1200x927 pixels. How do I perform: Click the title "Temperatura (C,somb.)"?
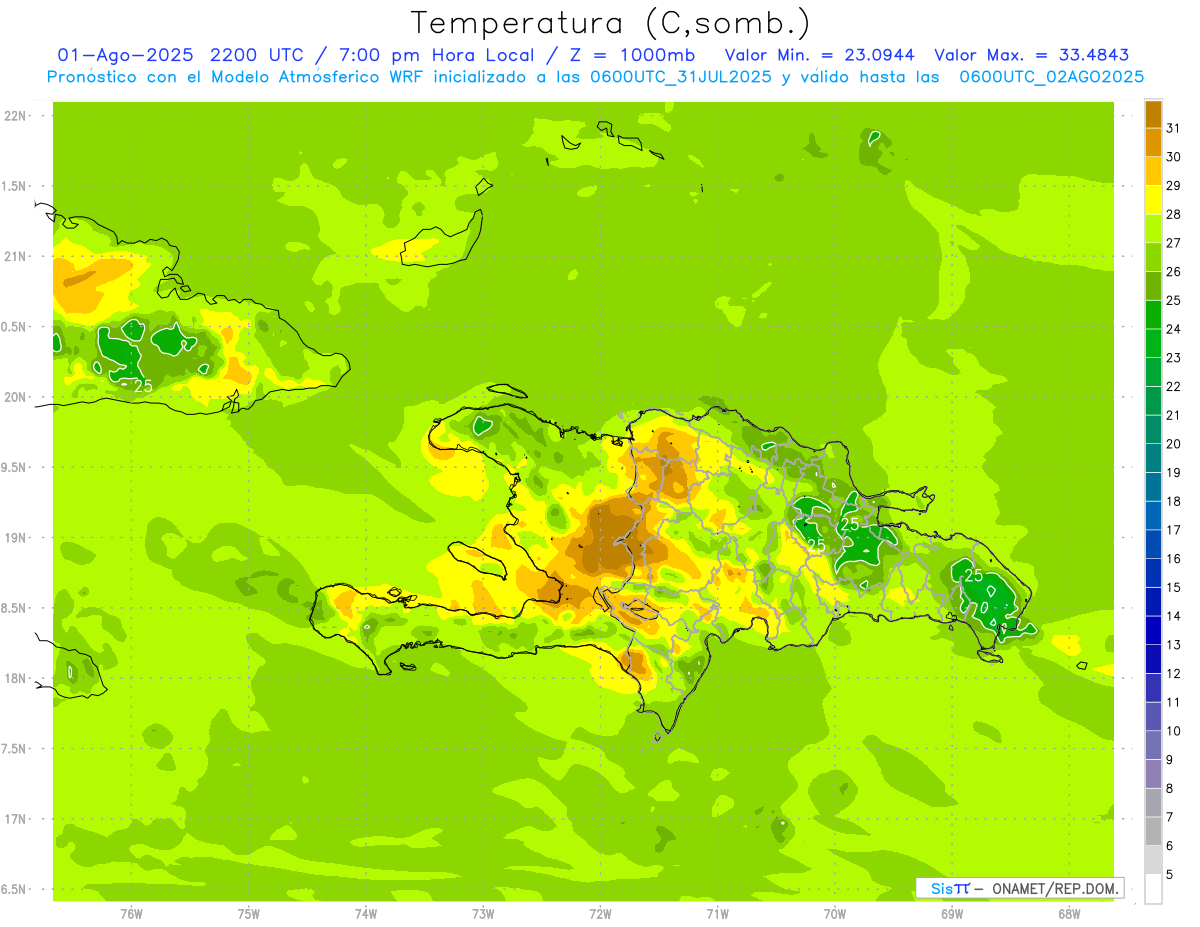611,23
